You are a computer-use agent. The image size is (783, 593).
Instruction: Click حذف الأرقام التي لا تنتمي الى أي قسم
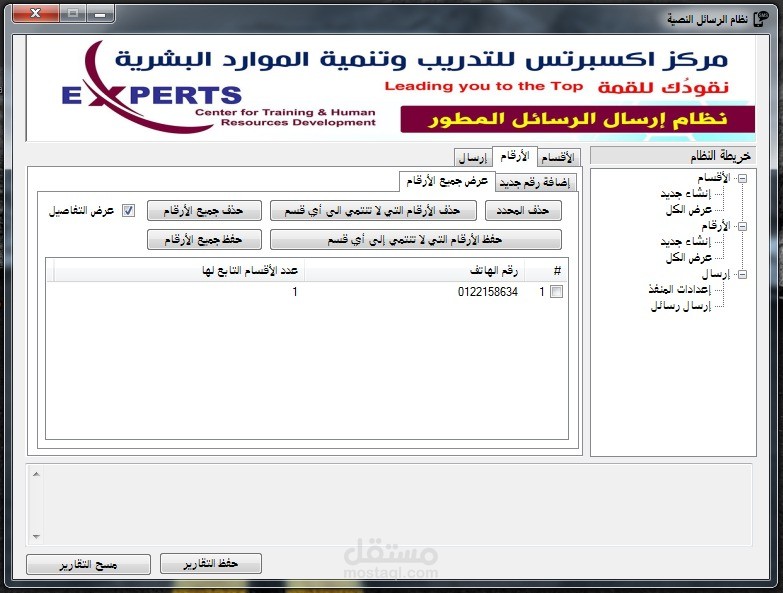(x=373, y=211)
